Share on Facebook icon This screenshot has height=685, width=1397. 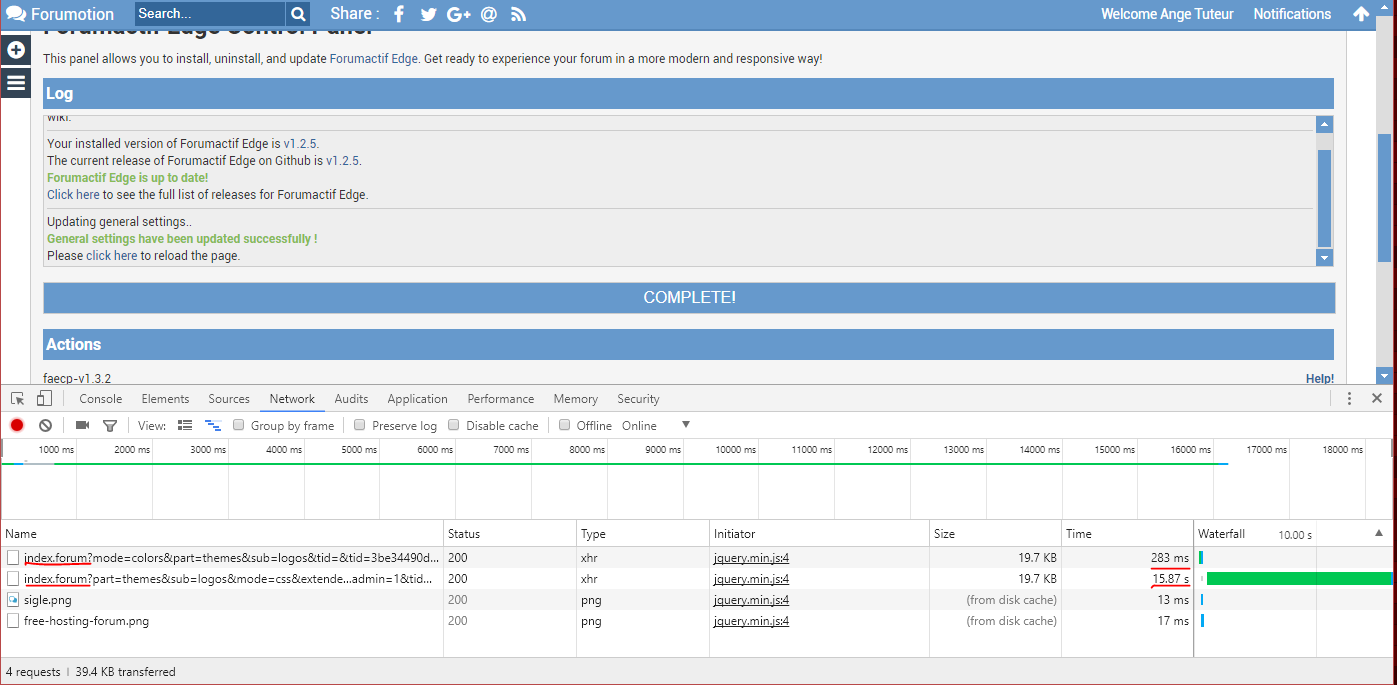coord(399,14)
